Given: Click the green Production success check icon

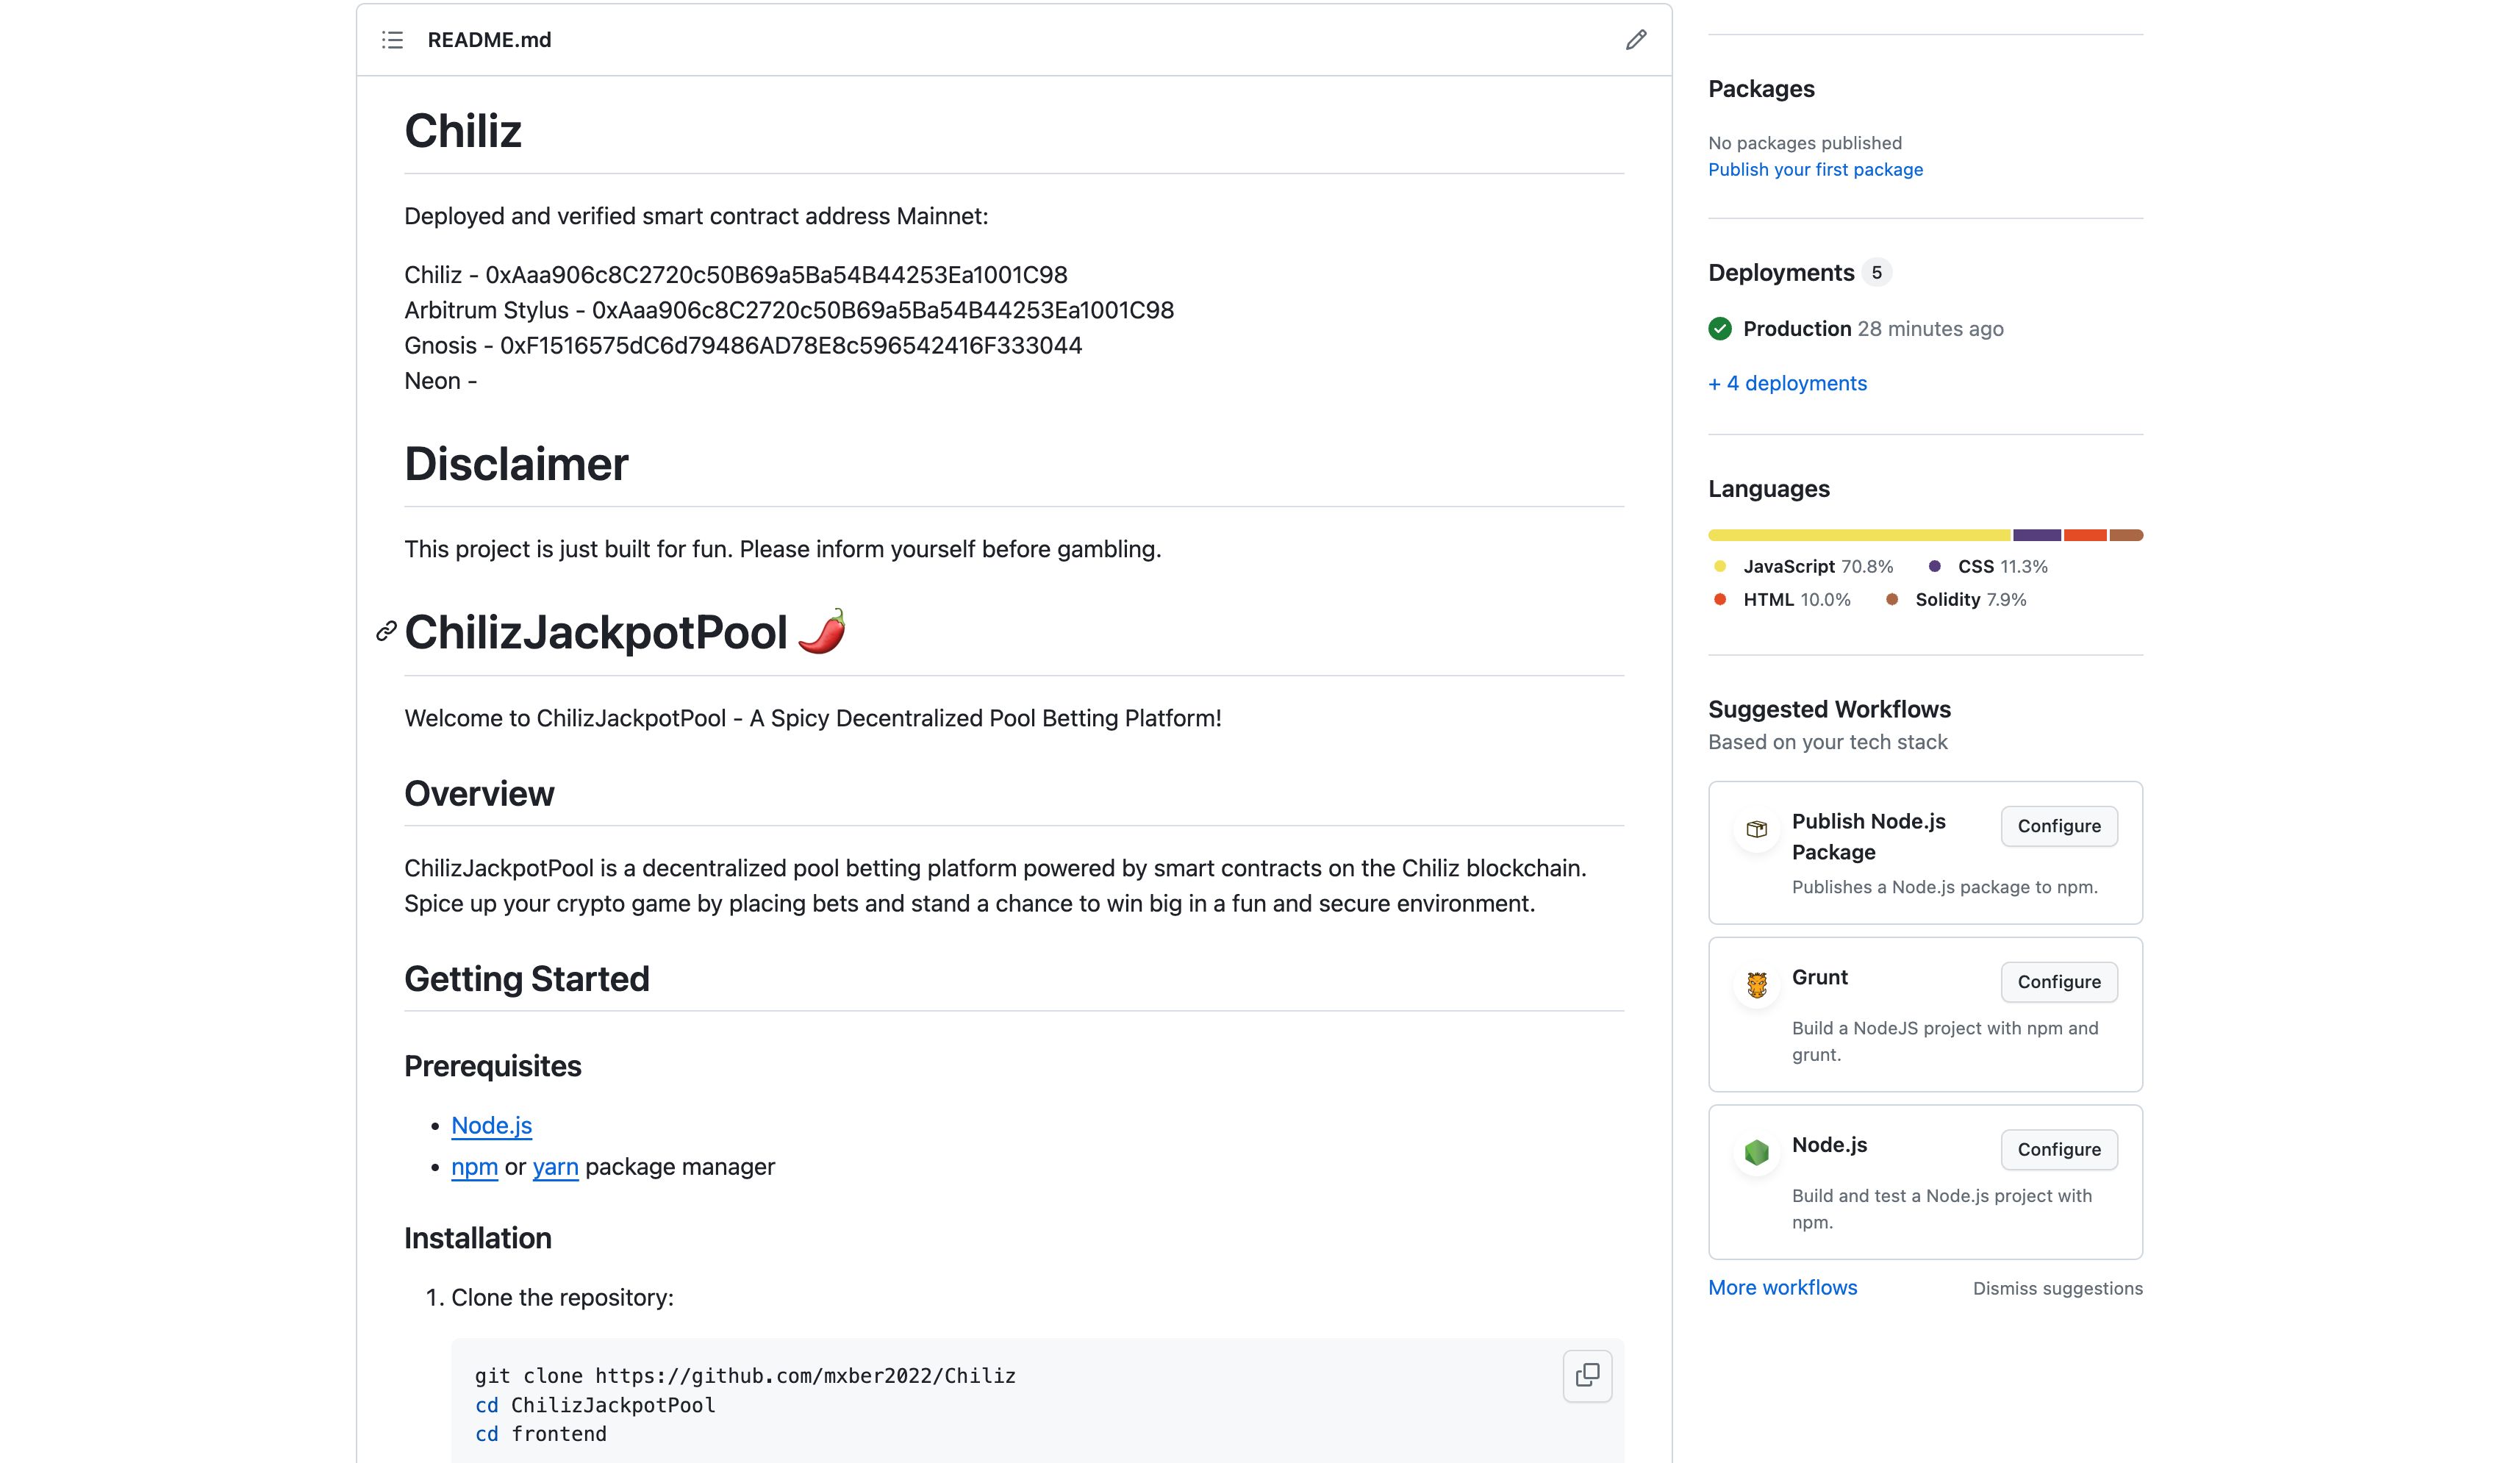Looking at the screenshot, I should 1720,329.
